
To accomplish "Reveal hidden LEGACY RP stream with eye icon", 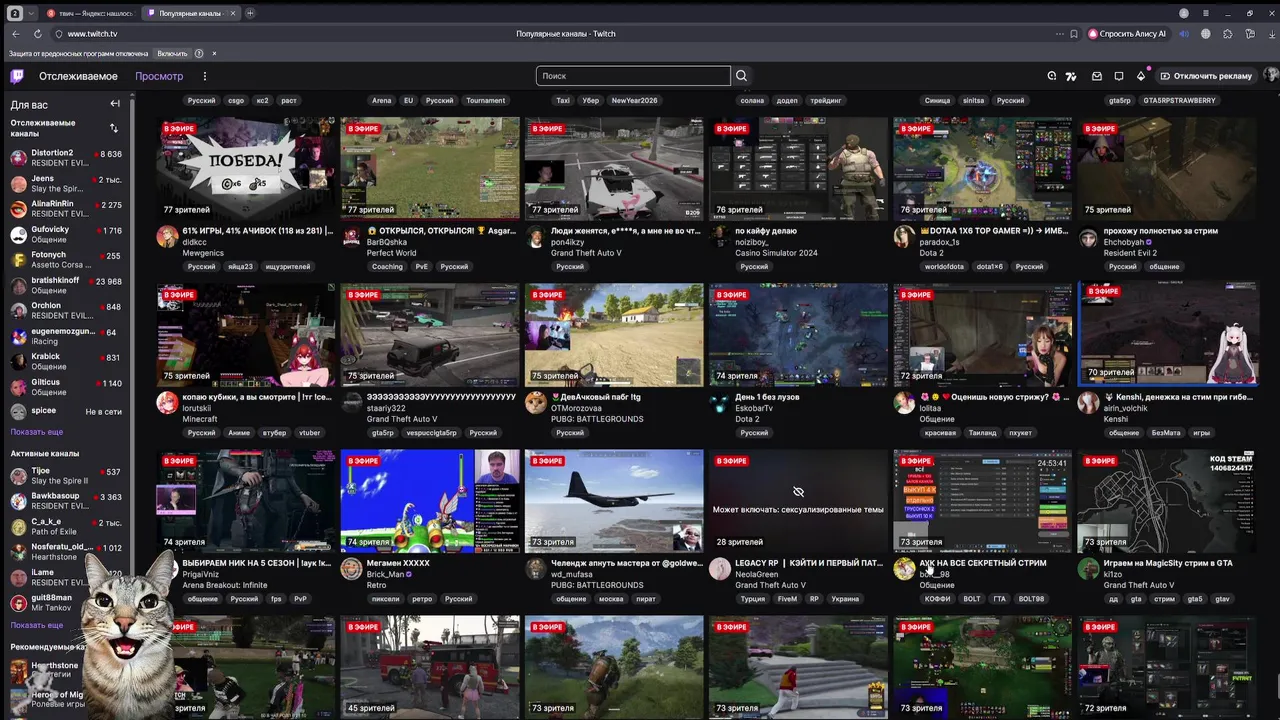I will coord(798,492).
